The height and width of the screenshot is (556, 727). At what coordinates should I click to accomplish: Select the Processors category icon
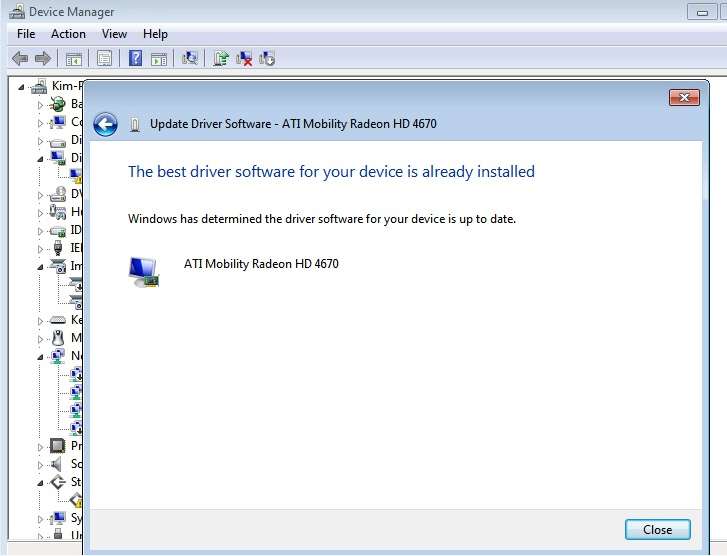tap(57, 446)
